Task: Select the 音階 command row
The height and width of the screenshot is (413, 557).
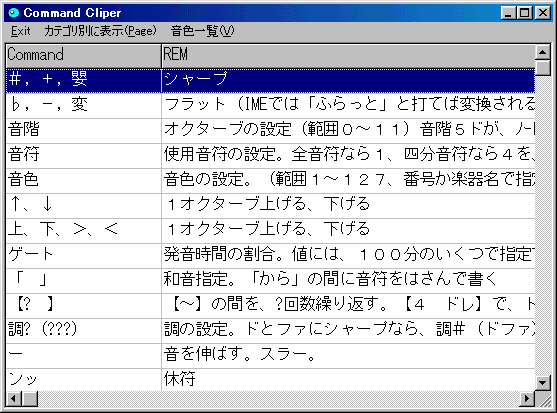Action: point(270,130)
